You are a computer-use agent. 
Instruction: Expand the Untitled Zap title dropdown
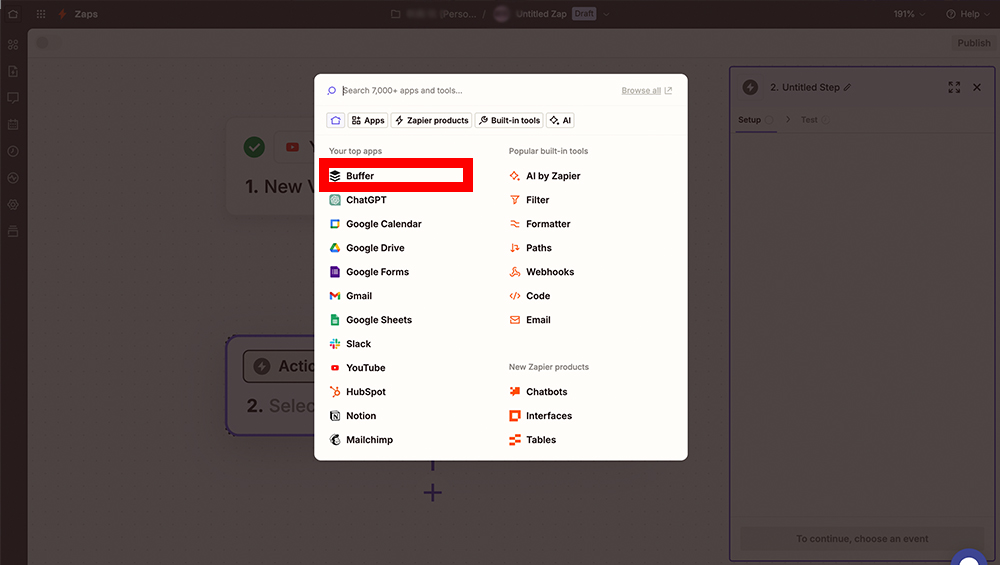(606, 14)
